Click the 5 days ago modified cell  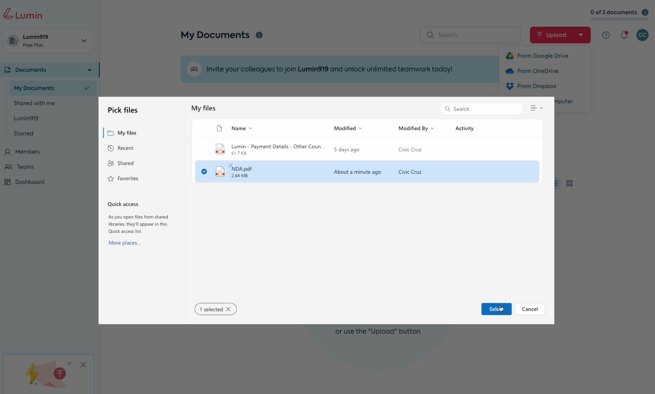point(346,150)
